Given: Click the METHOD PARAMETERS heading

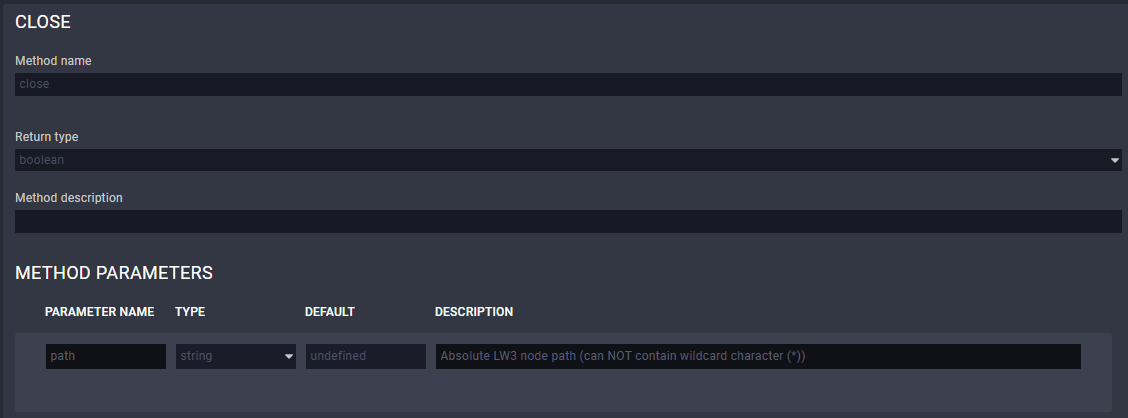Looking at the screenshot, I should [114, 272].
